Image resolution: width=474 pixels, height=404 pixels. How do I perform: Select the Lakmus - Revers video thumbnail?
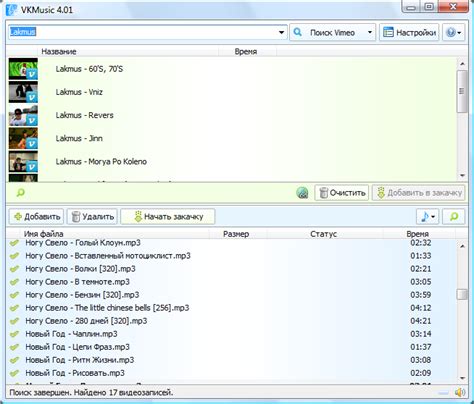23,115
